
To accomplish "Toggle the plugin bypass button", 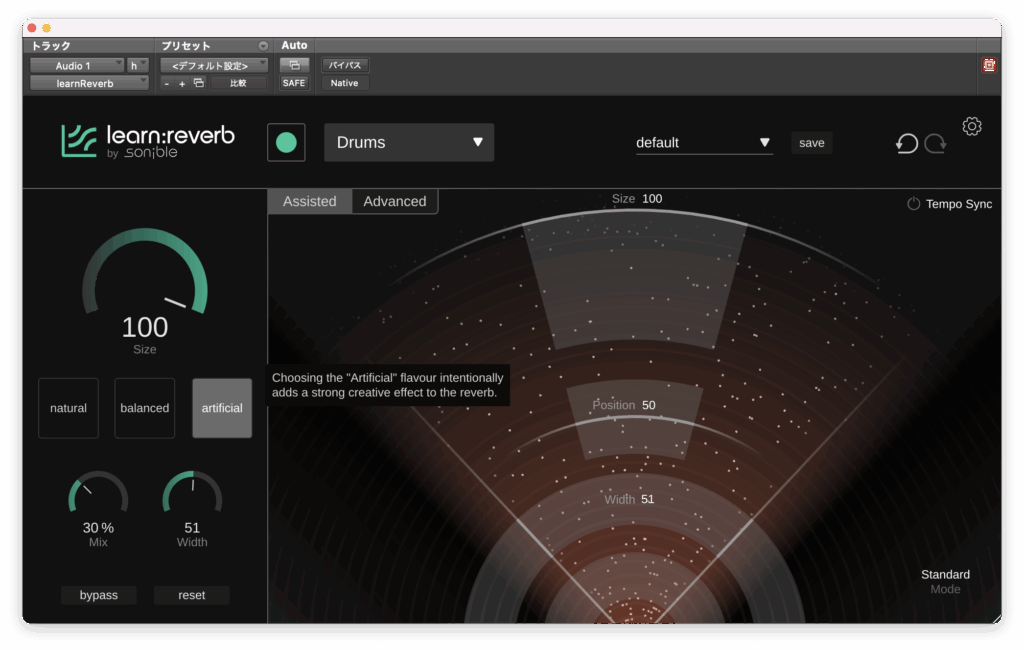I will [x=99, y=595].
